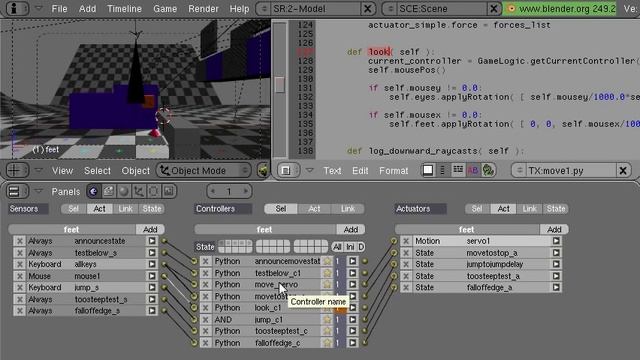Delete the falloffedge_s sensor

point(20,311)
